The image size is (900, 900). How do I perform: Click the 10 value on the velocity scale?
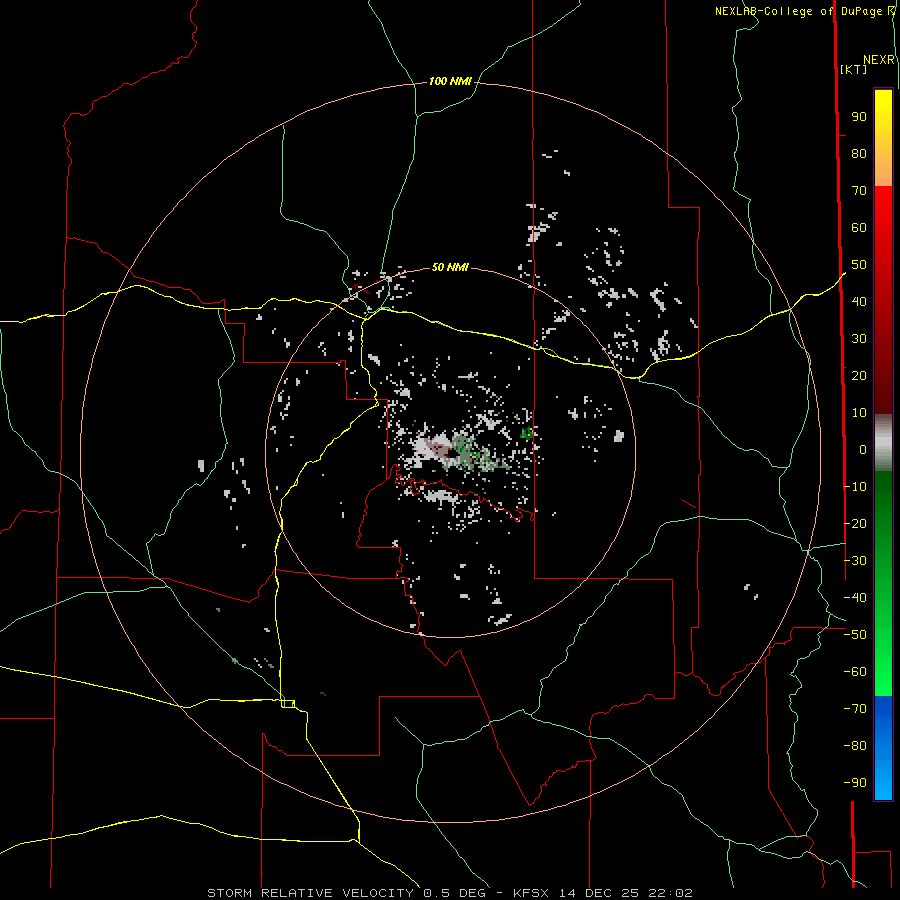(x=859, y=413)
